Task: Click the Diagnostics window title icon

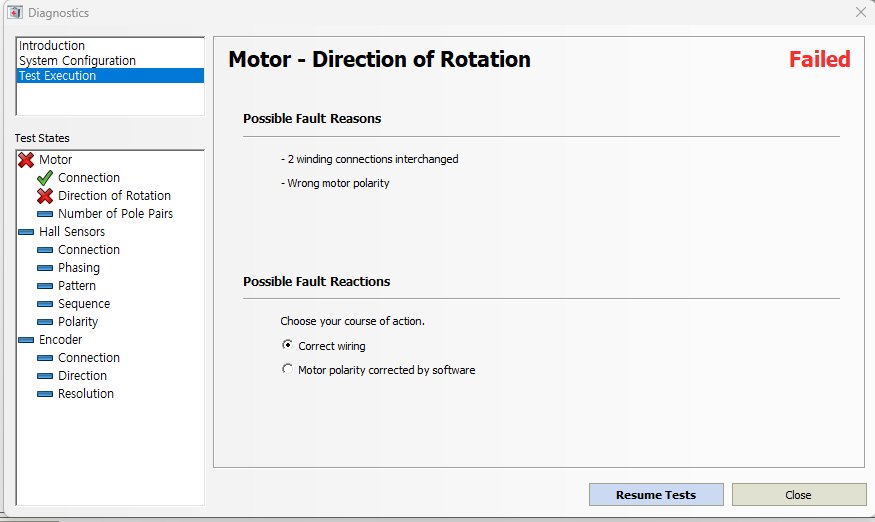Action: click(15, 12)
